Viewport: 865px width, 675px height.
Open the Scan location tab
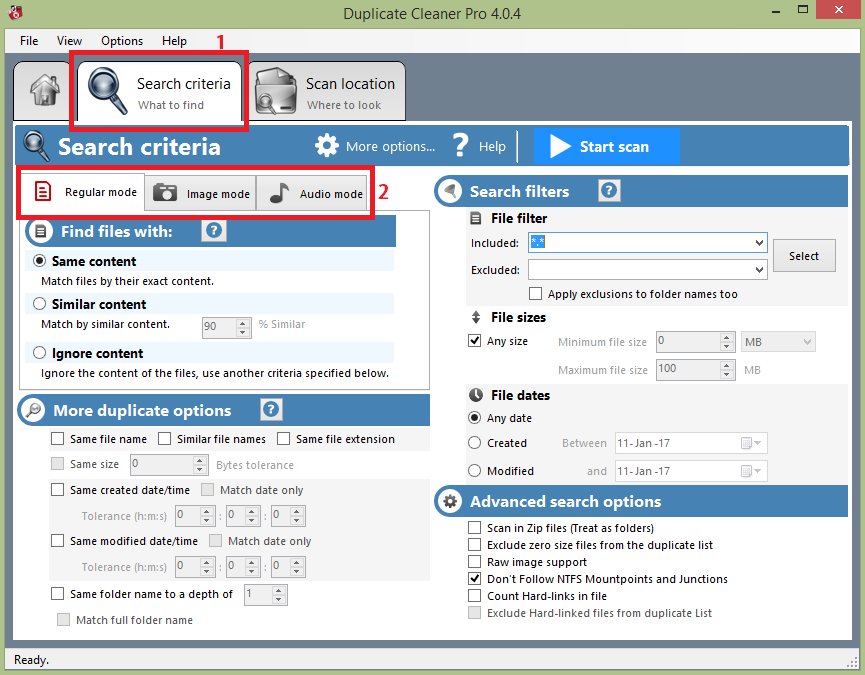[328, 93]
